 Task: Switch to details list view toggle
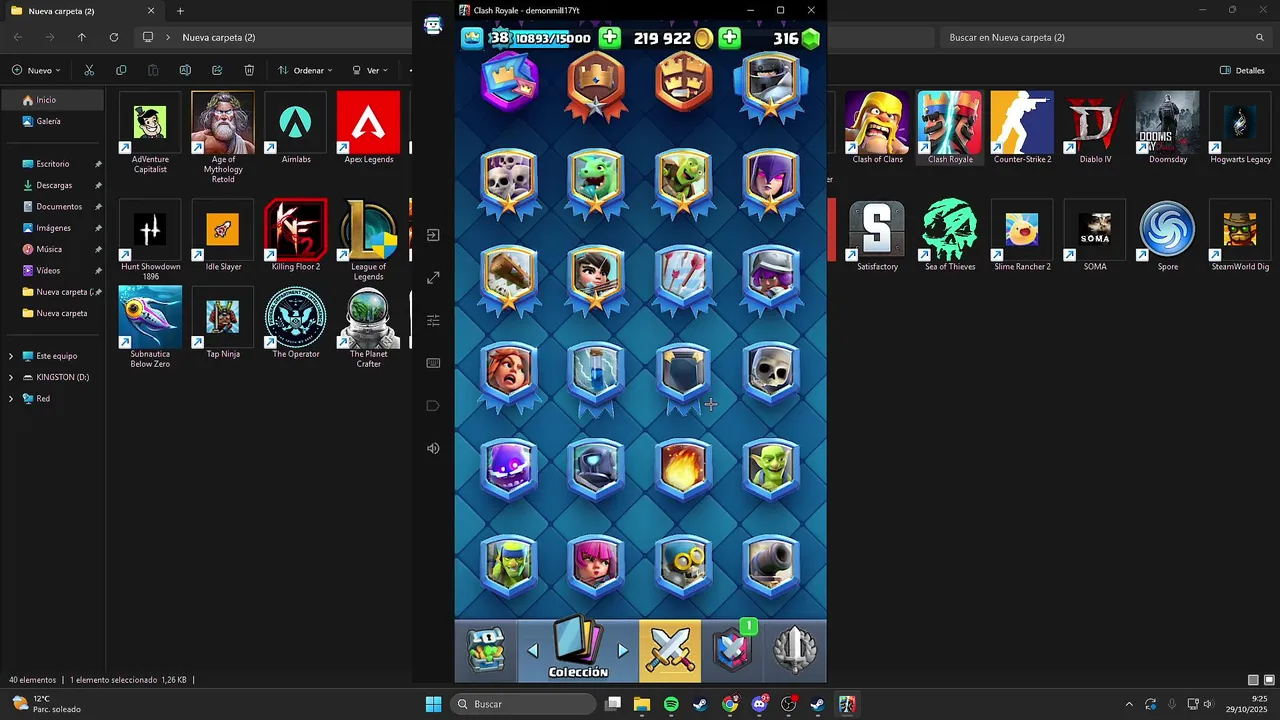[x=1253, y=680]
